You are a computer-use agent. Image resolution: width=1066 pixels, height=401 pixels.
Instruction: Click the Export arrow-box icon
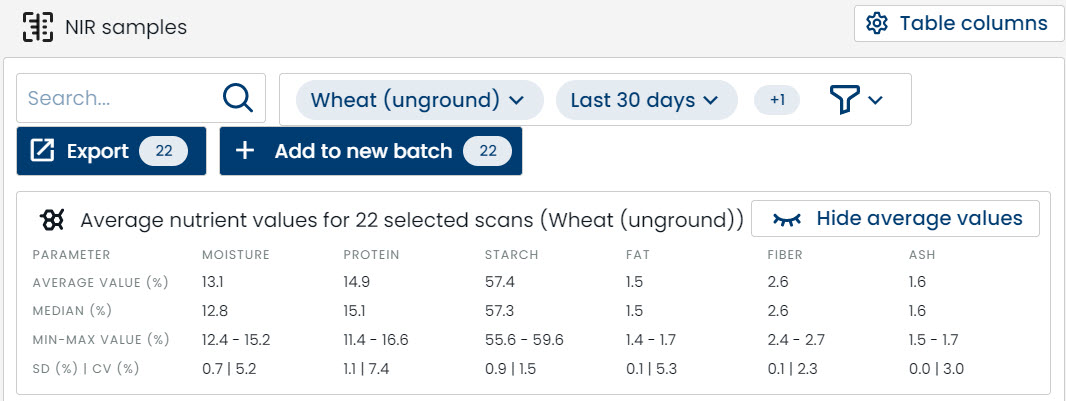(x=42, y=151)
